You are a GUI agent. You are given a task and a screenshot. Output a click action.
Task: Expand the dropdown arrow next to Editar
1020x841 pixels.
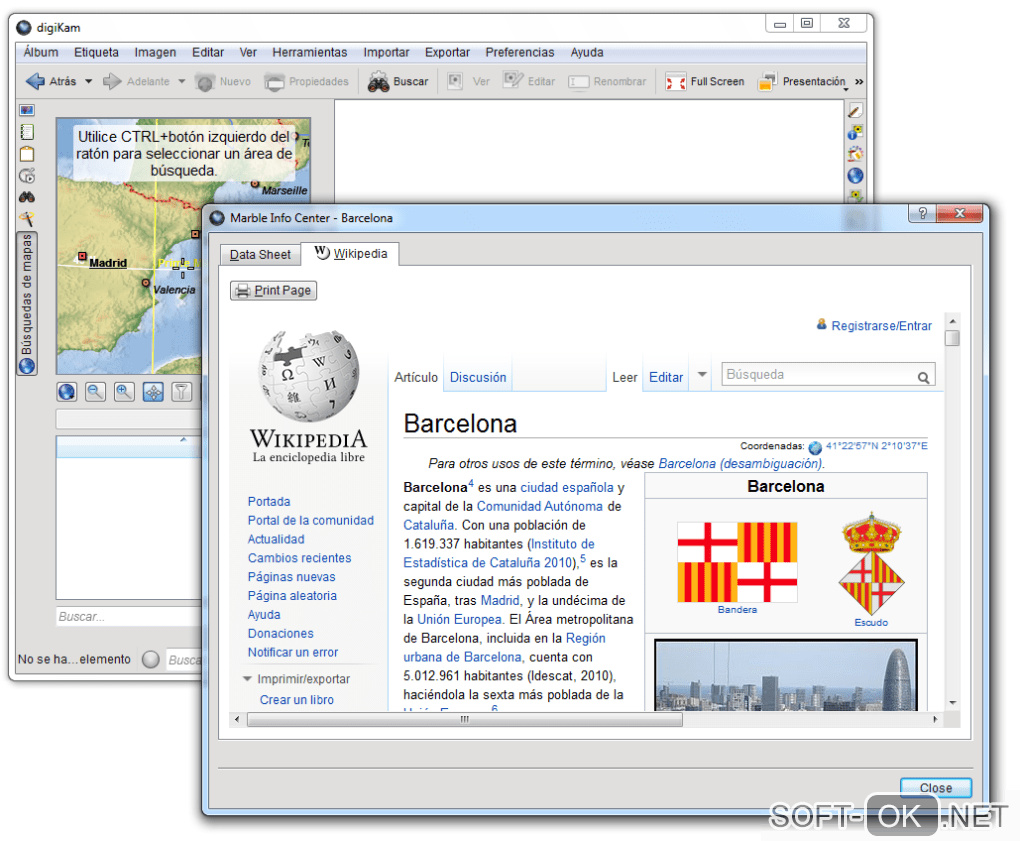point(702,375)
